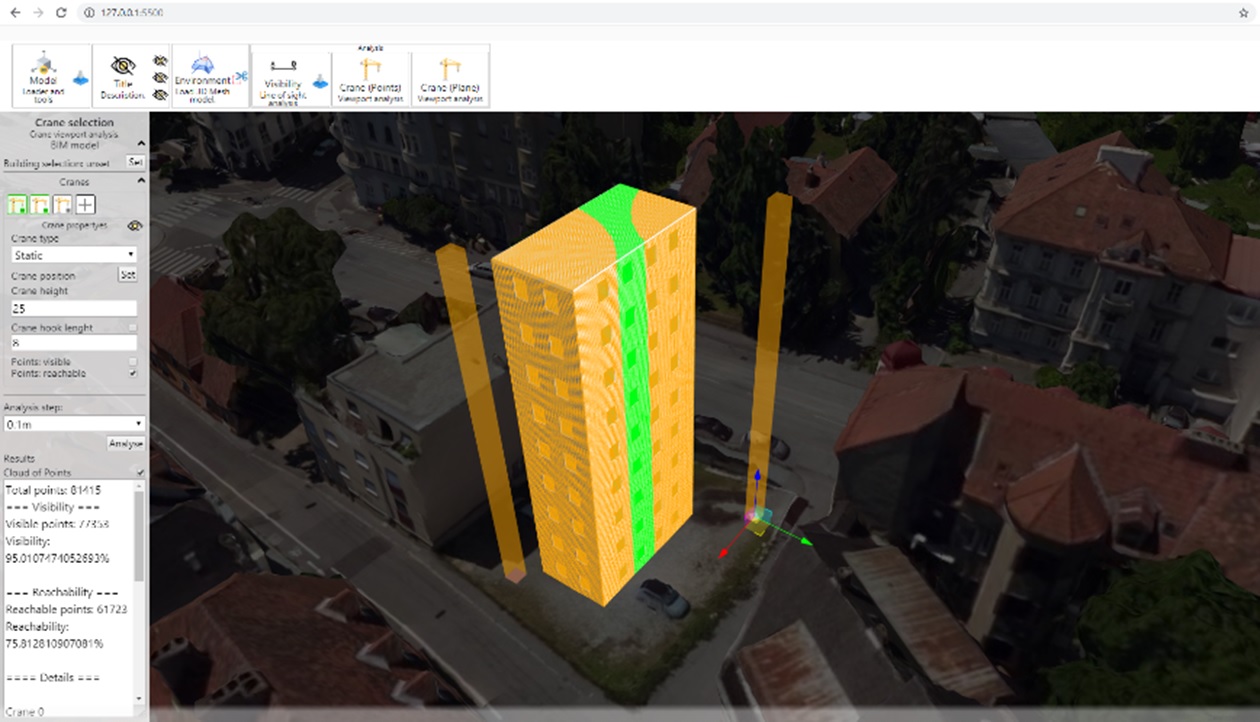The image size is (1260, 722).
Task: Click the middle small hidden-eye icon in toolbar
Action: [x=159, y=77]
